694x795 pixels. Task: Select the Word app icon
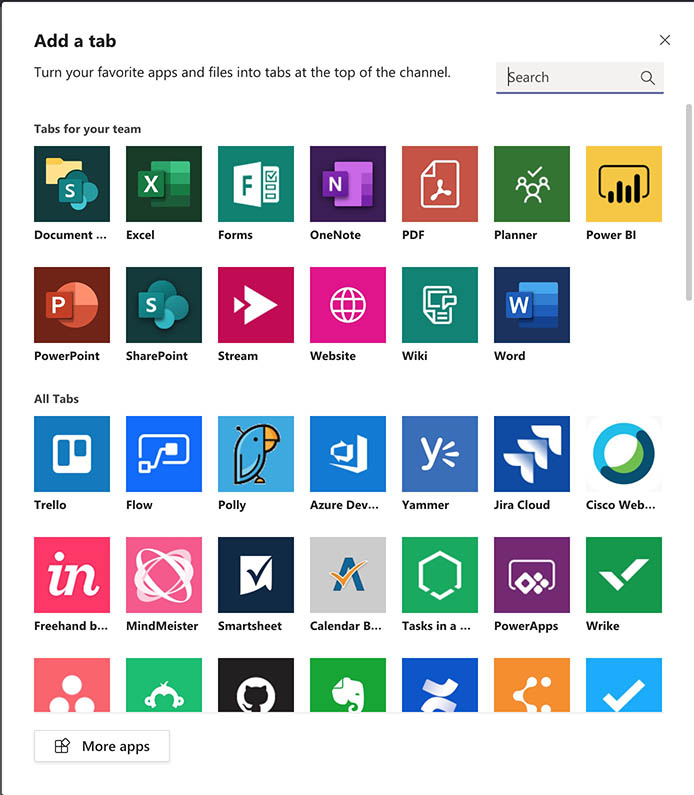pos(532,305)
